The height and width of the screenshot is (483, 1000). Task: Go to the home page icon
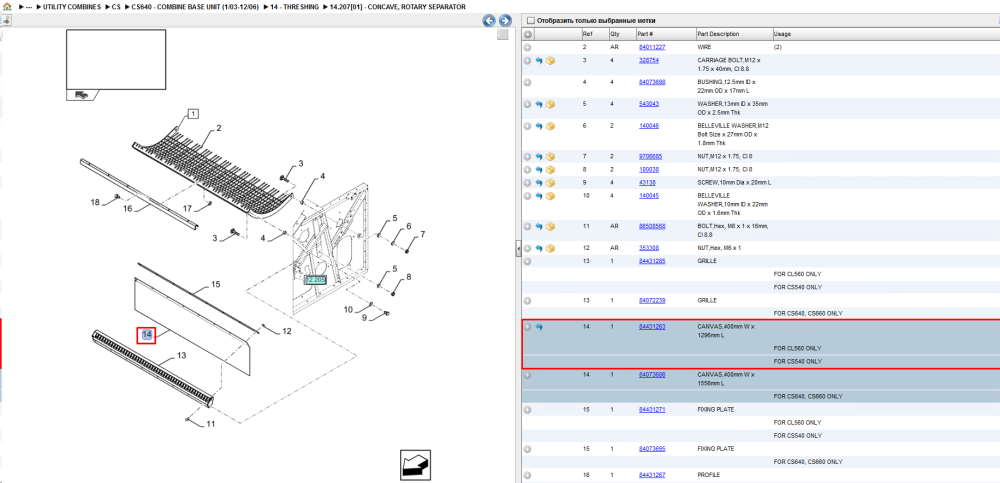[x=7, y=6]
